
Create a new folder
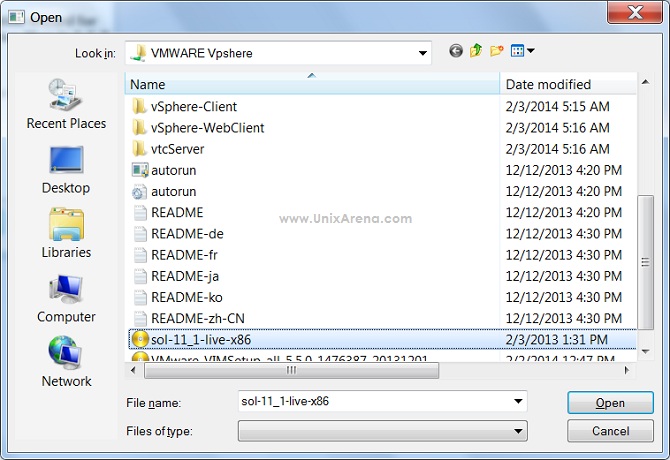tap(496, 51)
